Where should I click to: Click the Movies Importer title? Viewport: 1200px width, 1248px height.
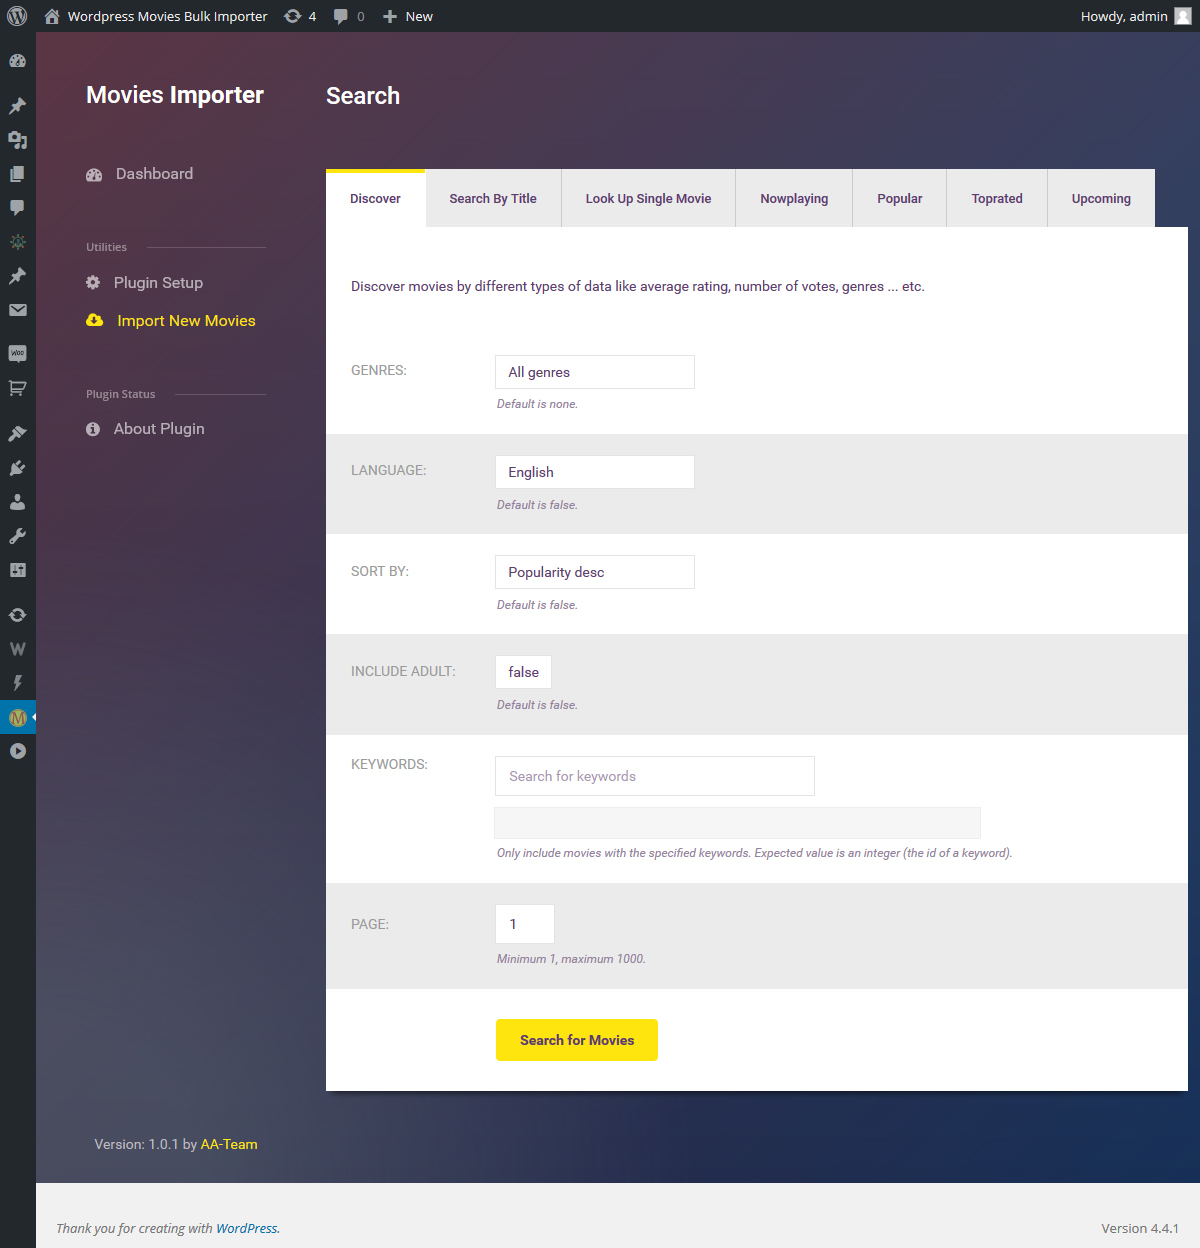pyautogui.click(x=175, y=95)
